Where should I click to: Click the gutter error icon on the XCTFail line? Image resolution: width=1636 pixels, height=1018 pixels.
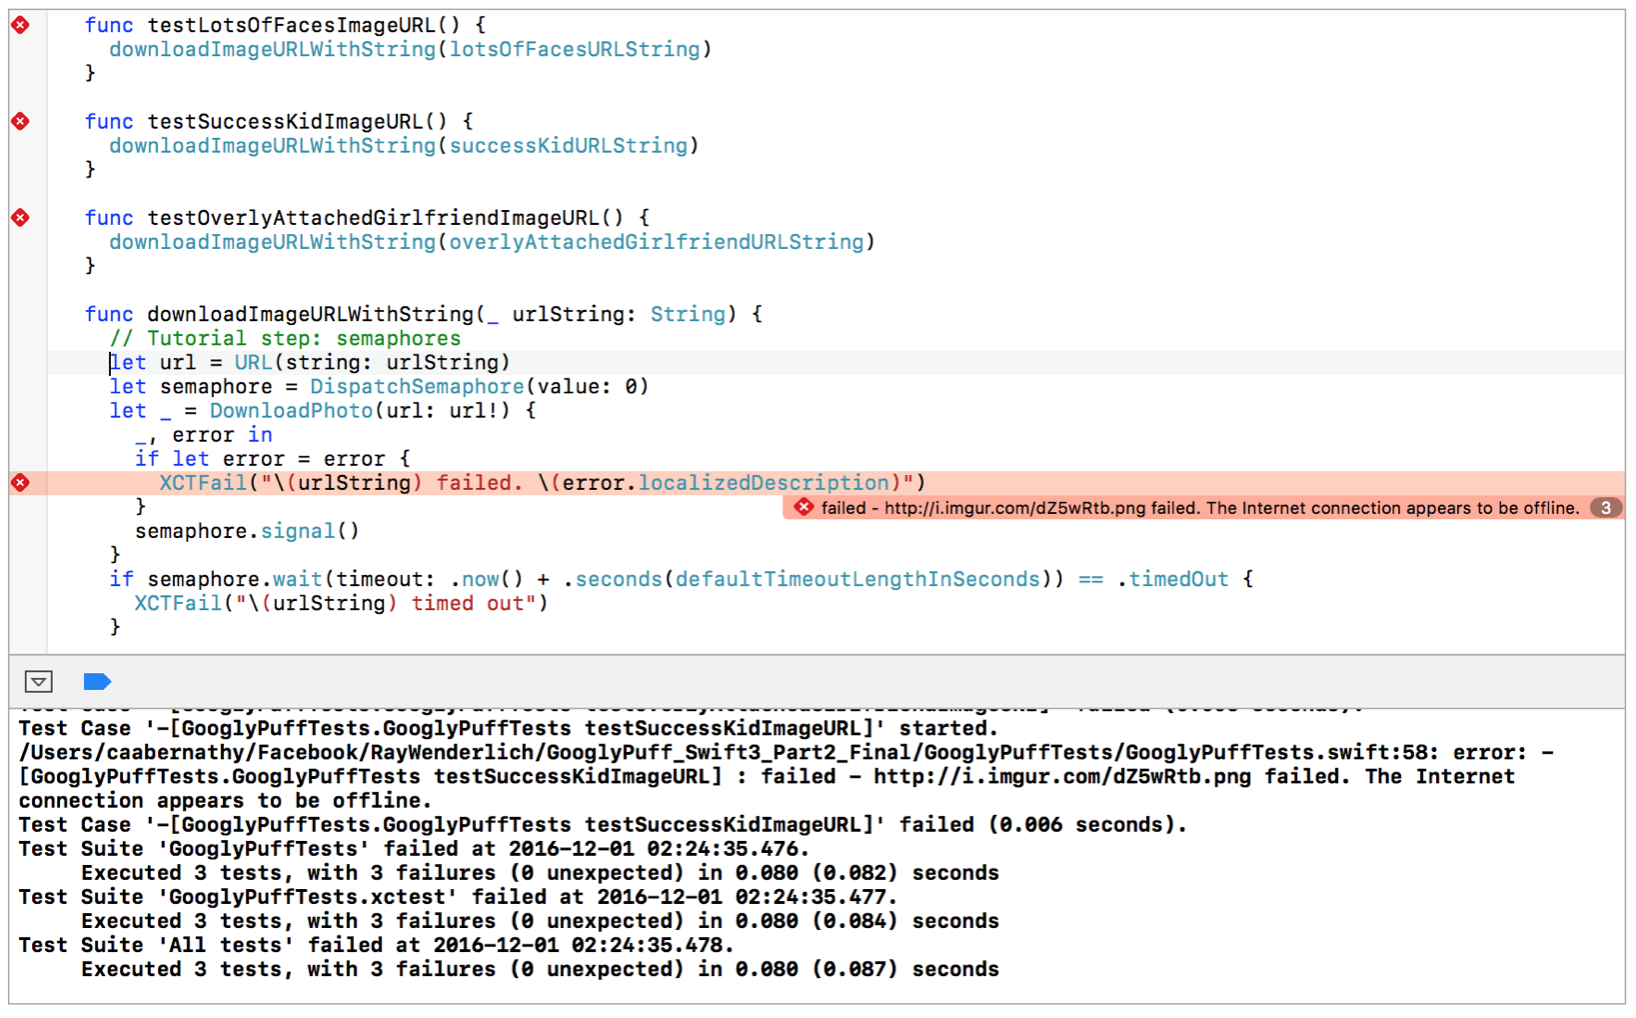(x=19, y=482)
